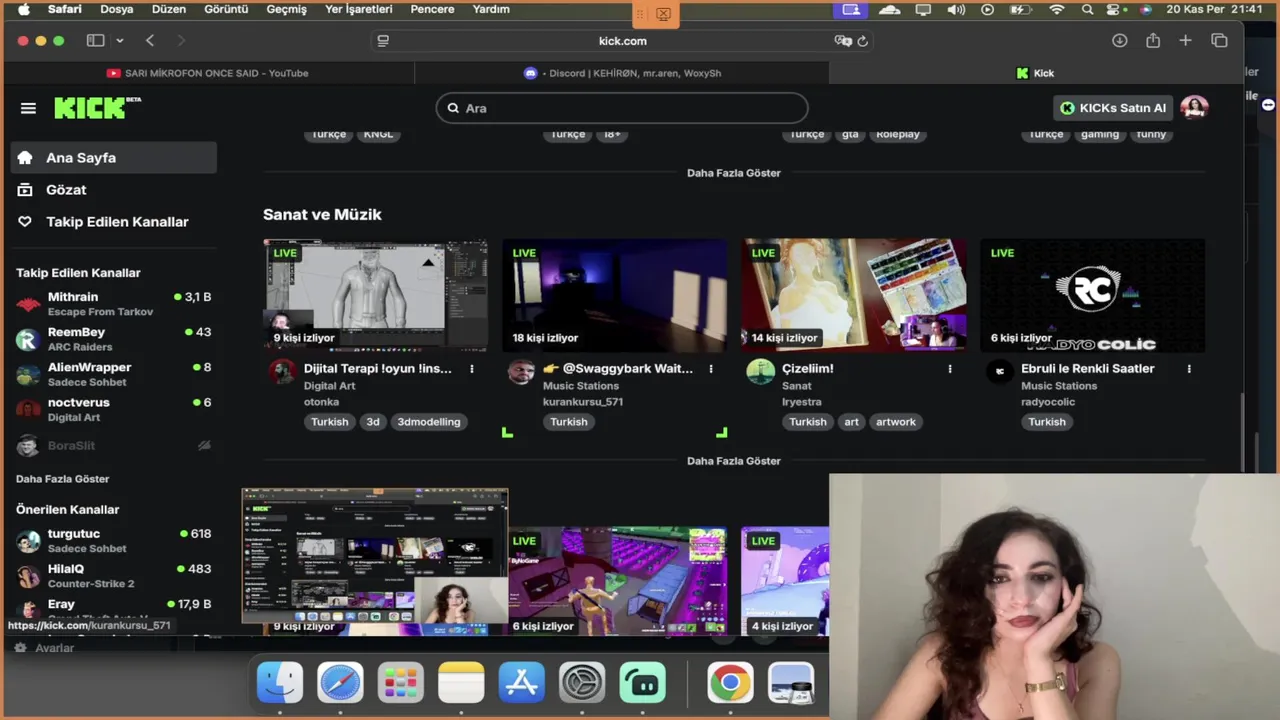Viewport: 1280px width, 720px height.
Task: Open the user profile avatar menu
Action: tap(1194, 108)
